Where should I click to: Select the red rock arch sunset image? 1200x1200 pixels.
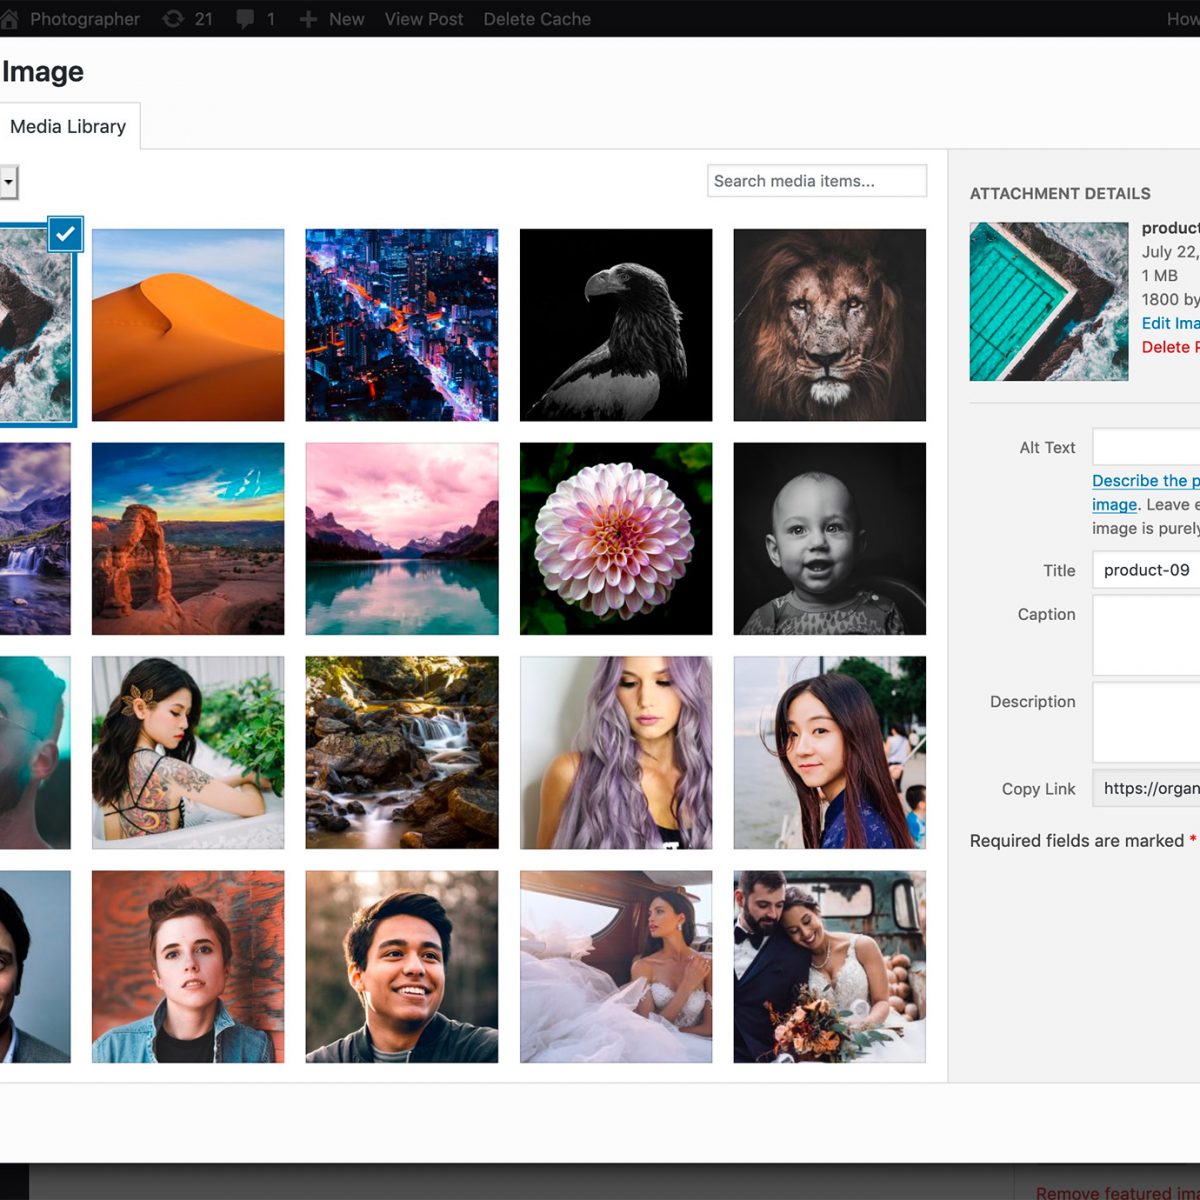click(x=188, y=539)
